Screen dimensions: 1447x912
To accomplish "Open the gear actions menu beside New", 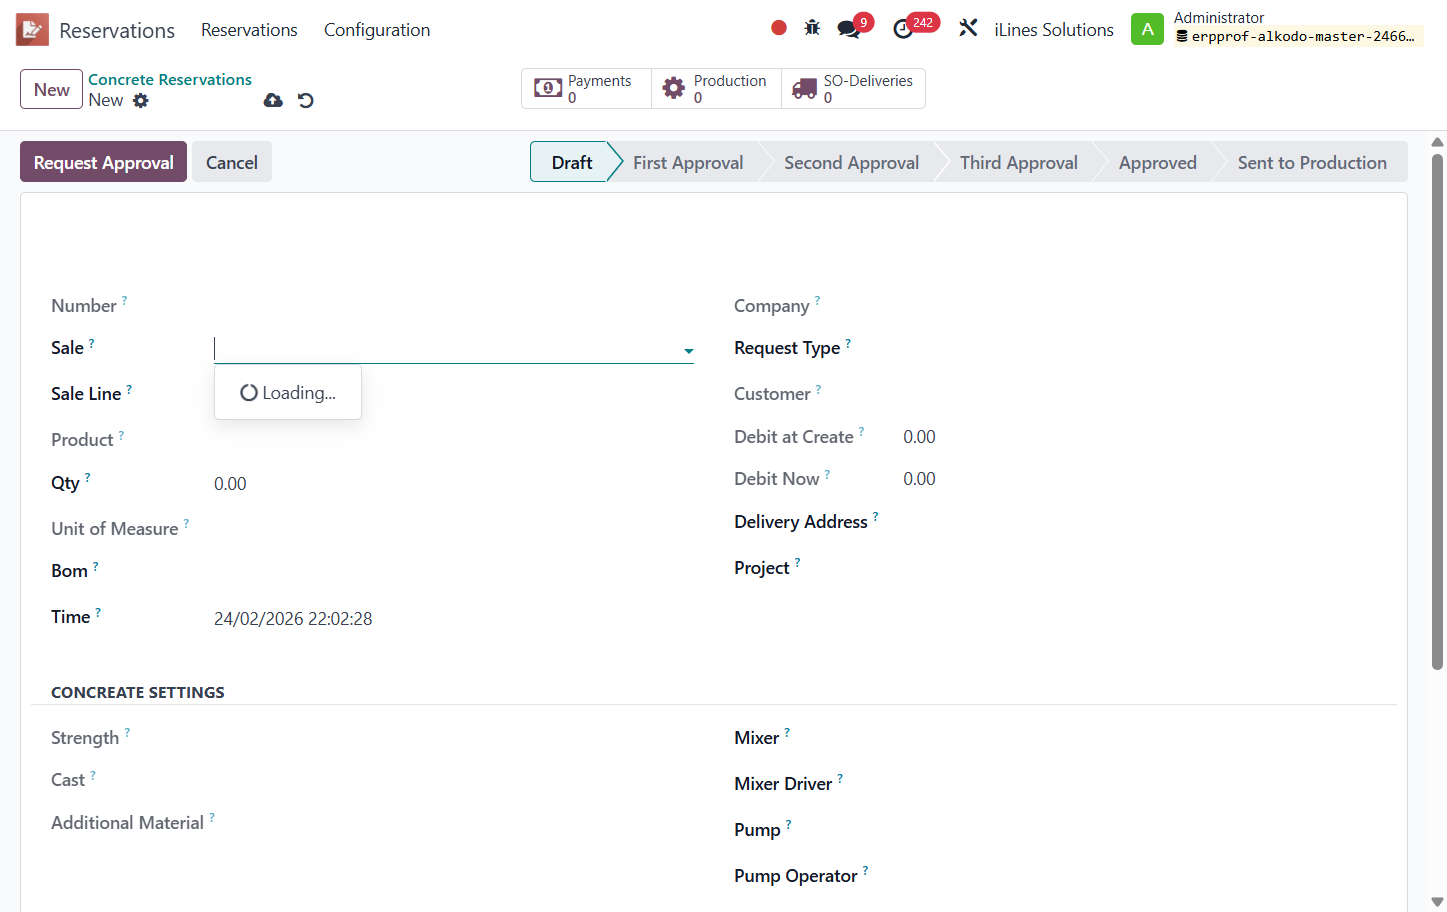I will 141,100.
